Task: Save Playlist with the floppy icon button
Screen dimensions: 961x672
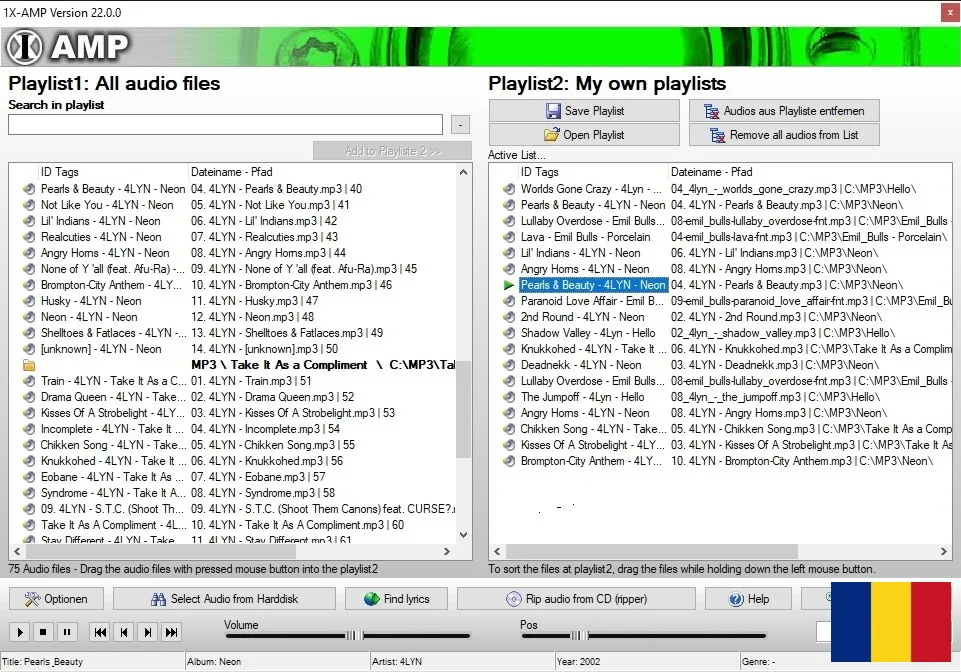Action: tap(584, 111)
